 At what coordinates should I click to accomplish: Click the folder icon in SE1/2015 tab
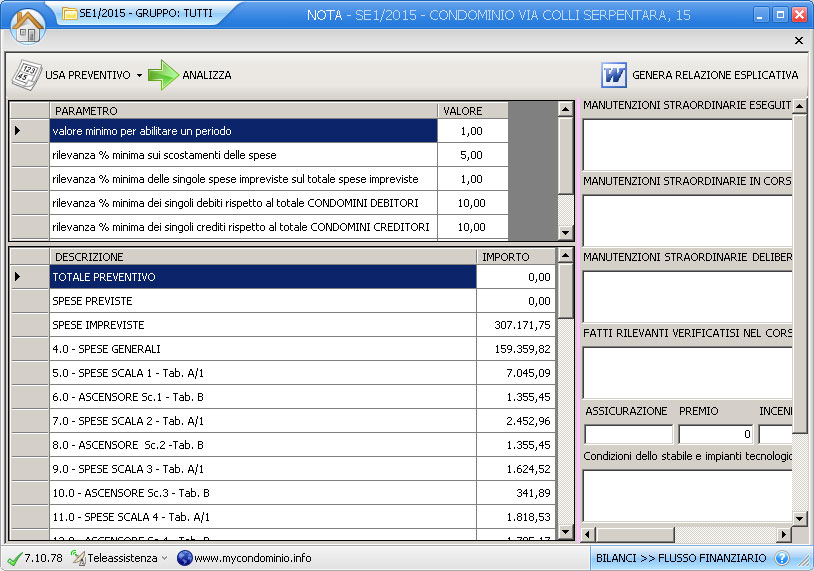coord(69,14)
